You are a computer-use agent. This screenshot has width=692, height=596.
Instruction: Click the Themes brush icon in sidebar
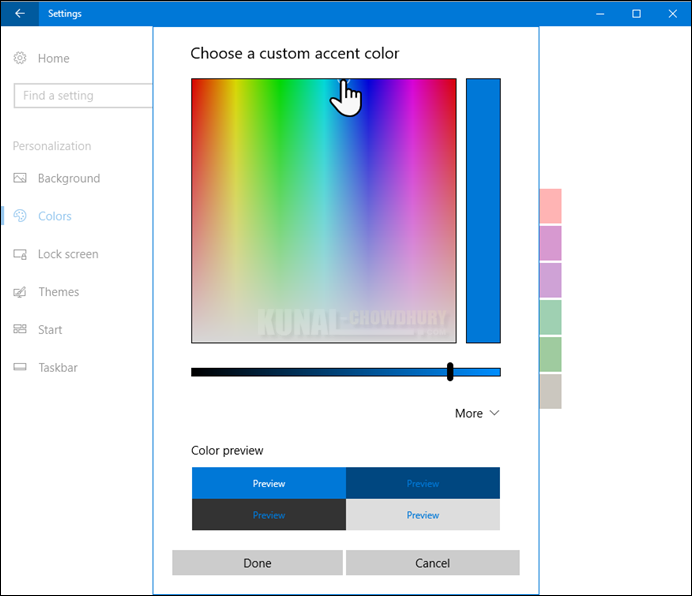tap(20, 292)
